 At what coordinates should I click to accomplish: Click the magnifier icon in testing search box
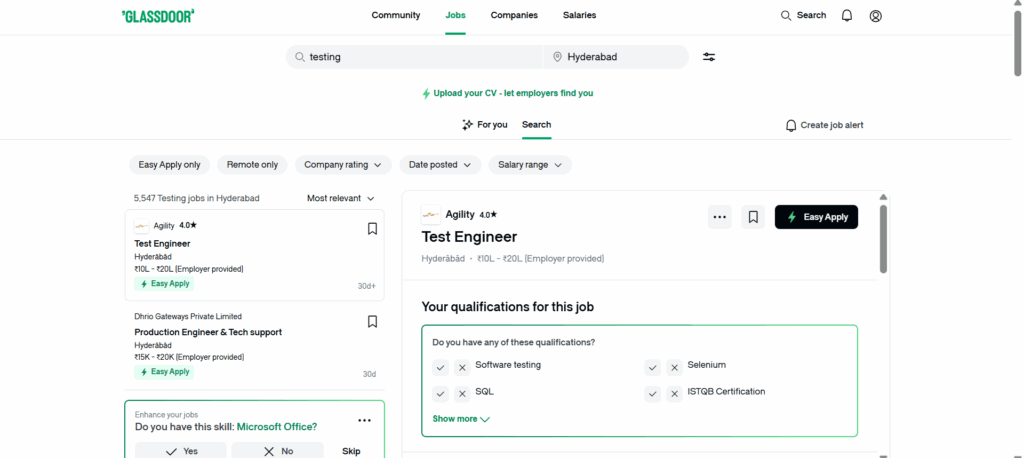coord(300,57)
